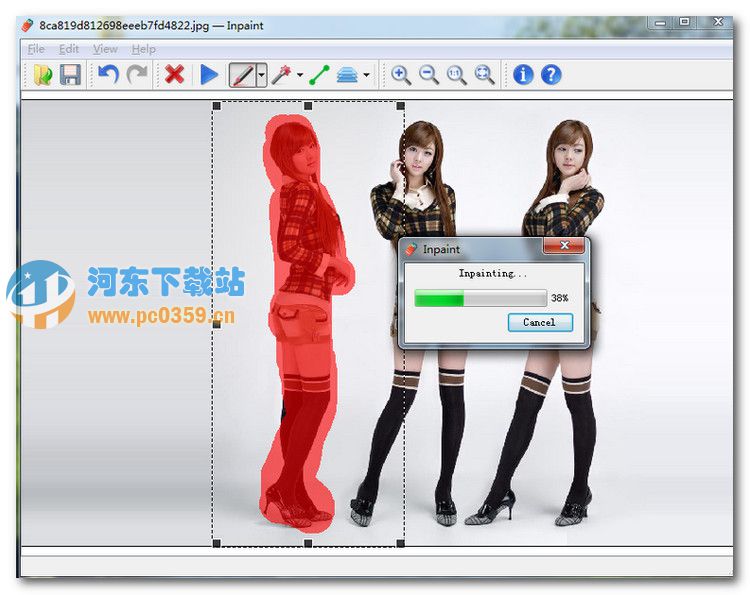Click top-left selection handle

point(216,106)
